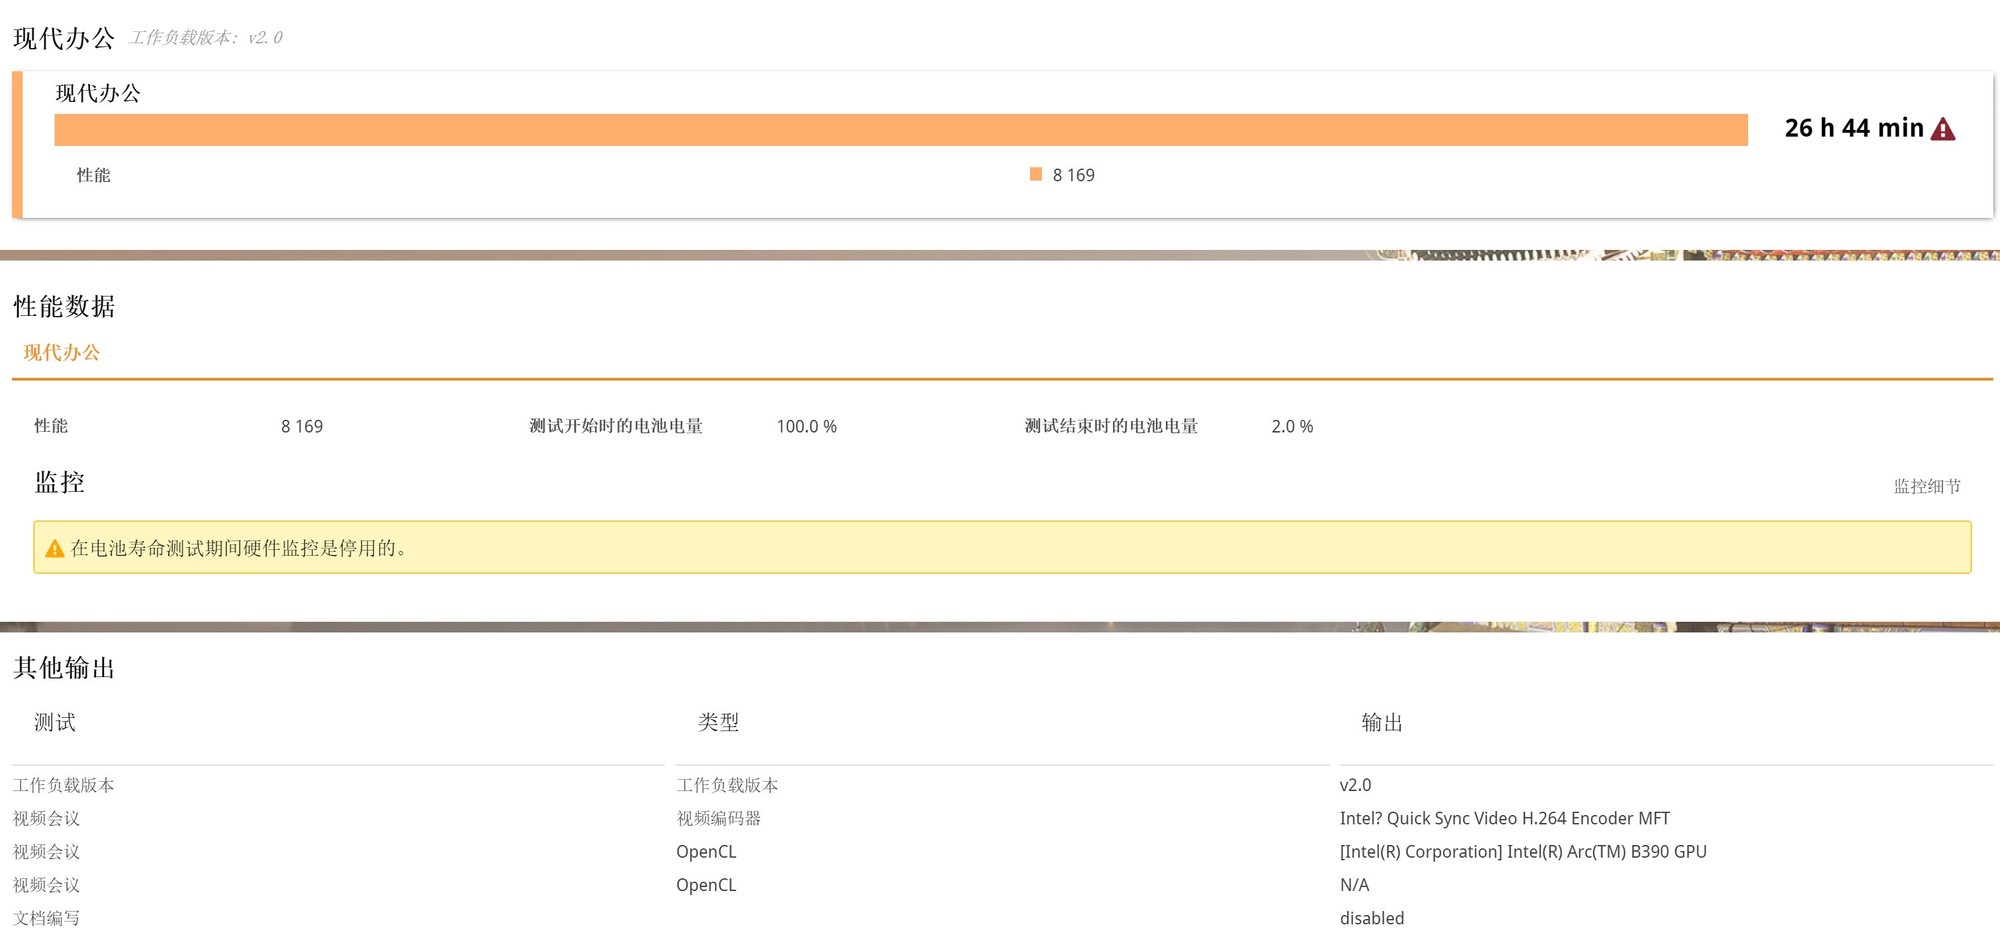This screenshot has width=2000, height=937.
Task: Click the 性能 label in the performance data row
Action: coord(51,426)
